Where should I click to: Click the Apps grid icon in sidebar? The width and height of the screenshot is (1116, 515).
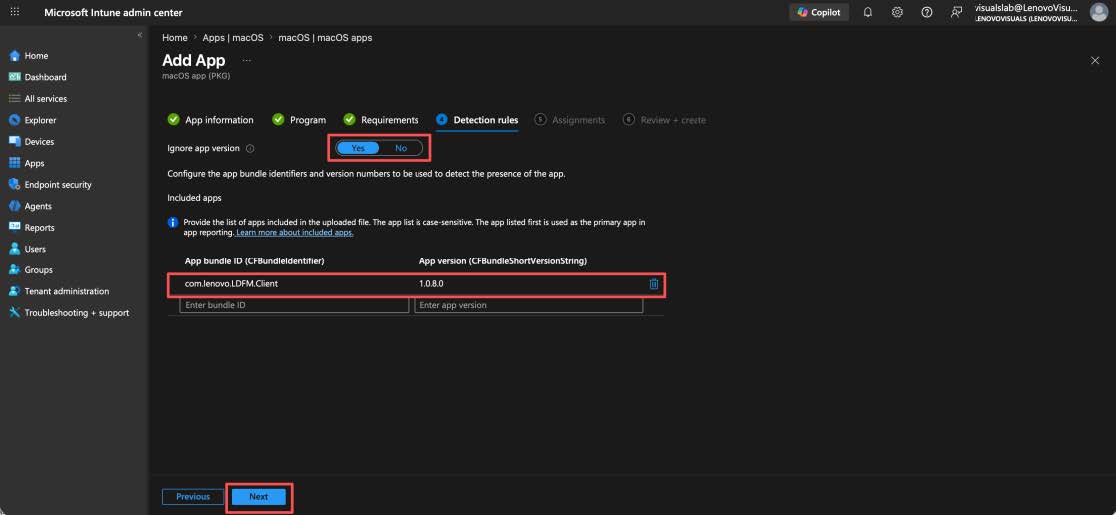click(14, 163)
